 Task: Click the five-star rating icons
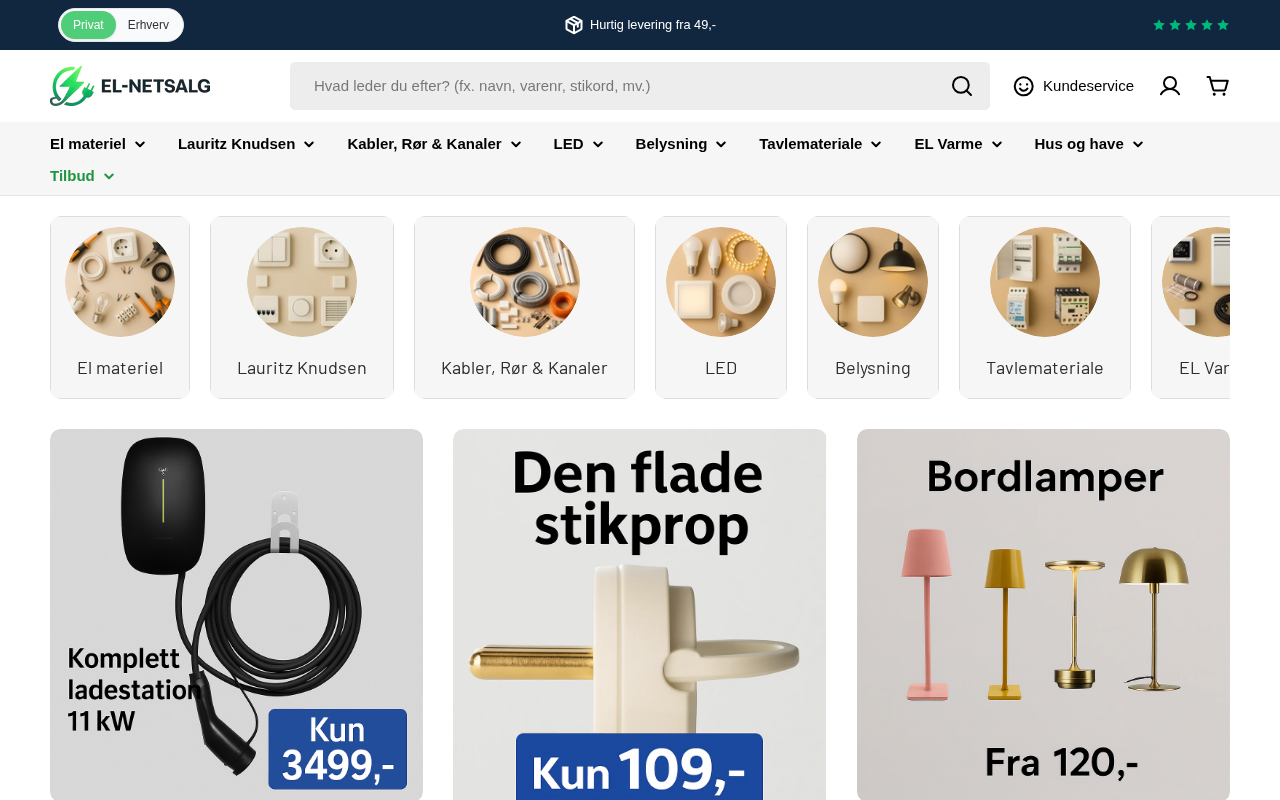point(1191,25)
